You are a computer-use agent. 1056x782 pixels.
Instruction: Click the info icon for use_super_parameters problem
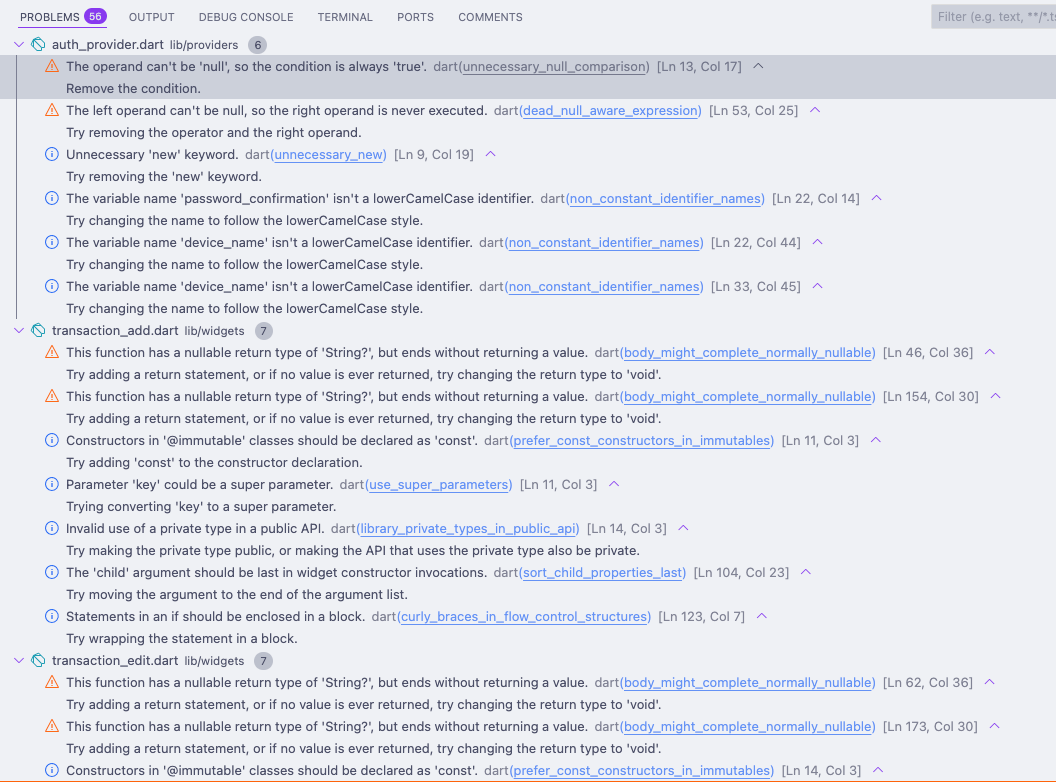pos(52,485)
